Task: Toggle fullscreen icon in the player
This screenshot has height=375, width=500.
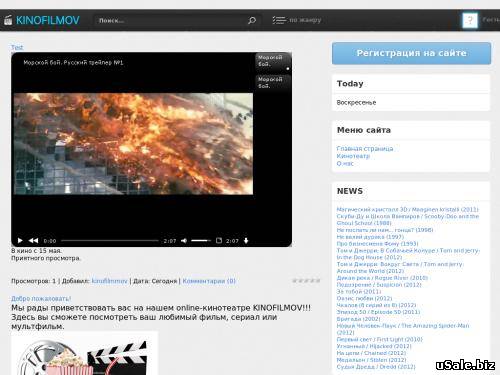Action: coord(219,240)
